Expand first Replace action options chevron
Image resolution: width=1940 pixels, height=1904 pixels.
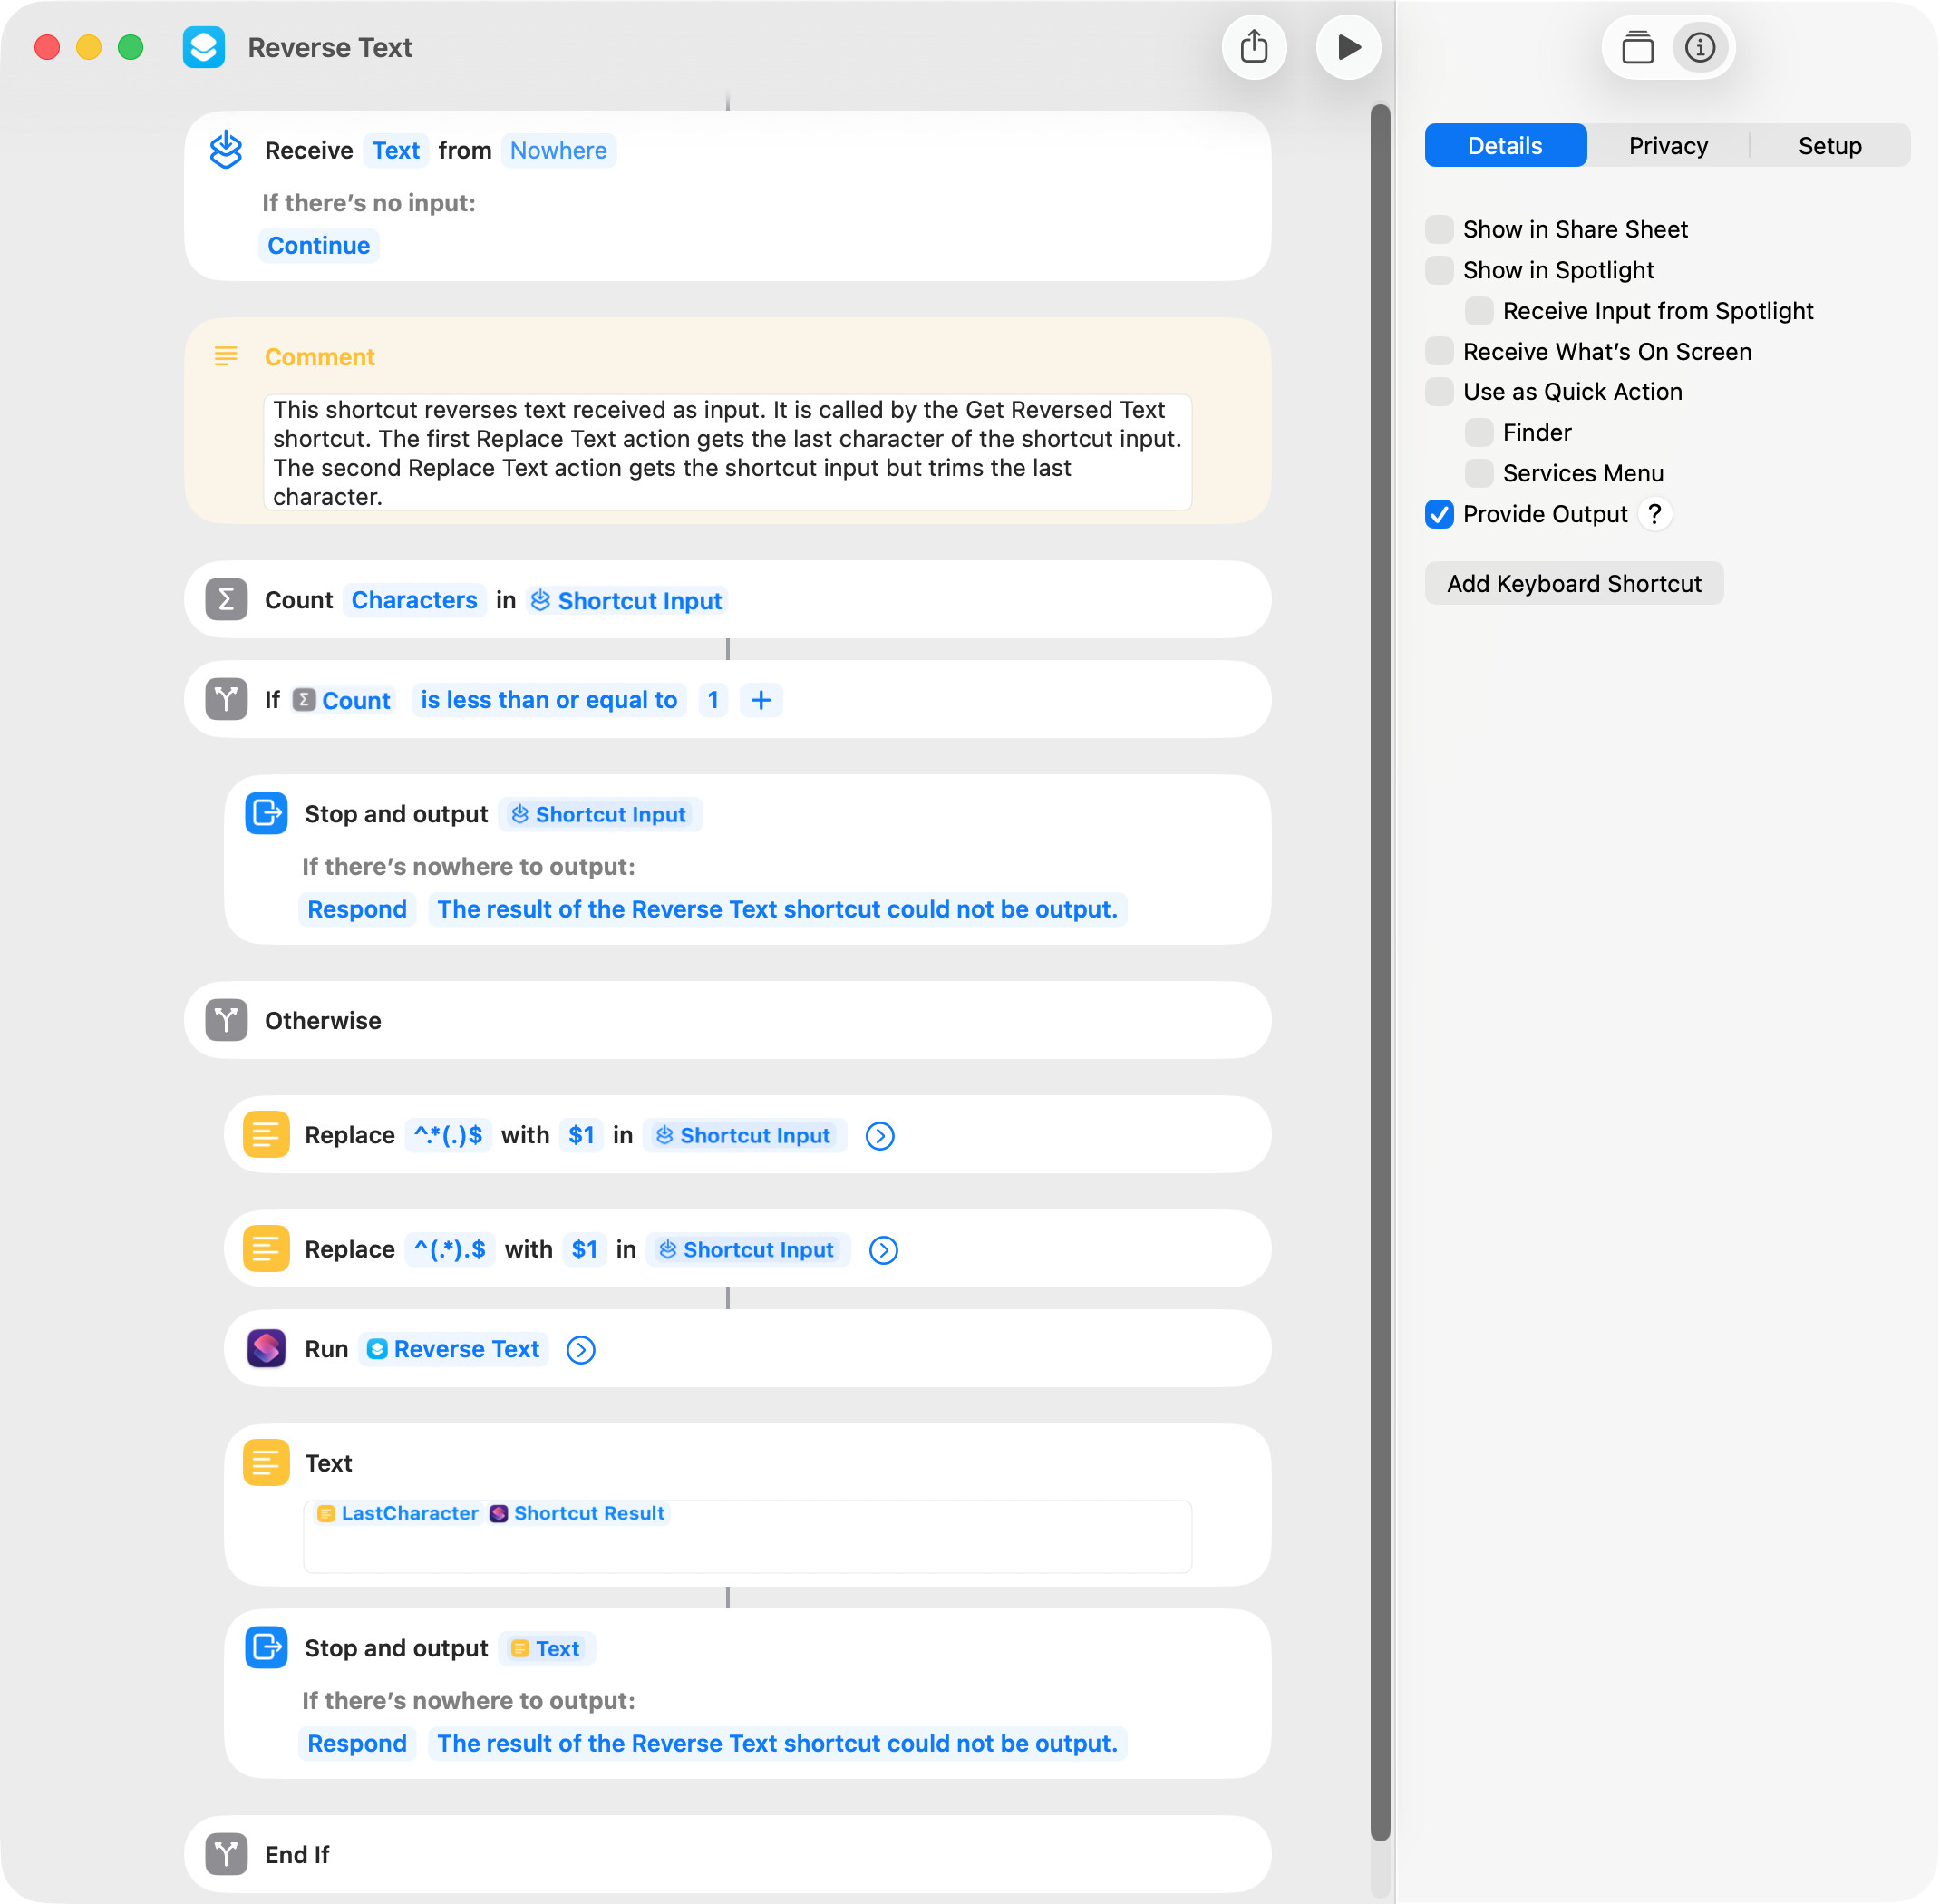click(x=880, y=1136)
